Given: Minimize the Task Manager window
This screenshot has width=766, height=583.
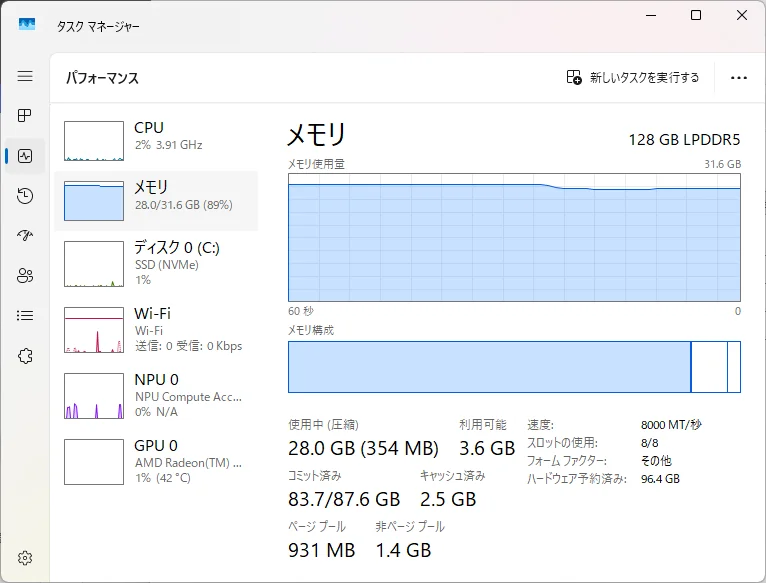Looking at the screenshot, I should (x=651, y=15).
